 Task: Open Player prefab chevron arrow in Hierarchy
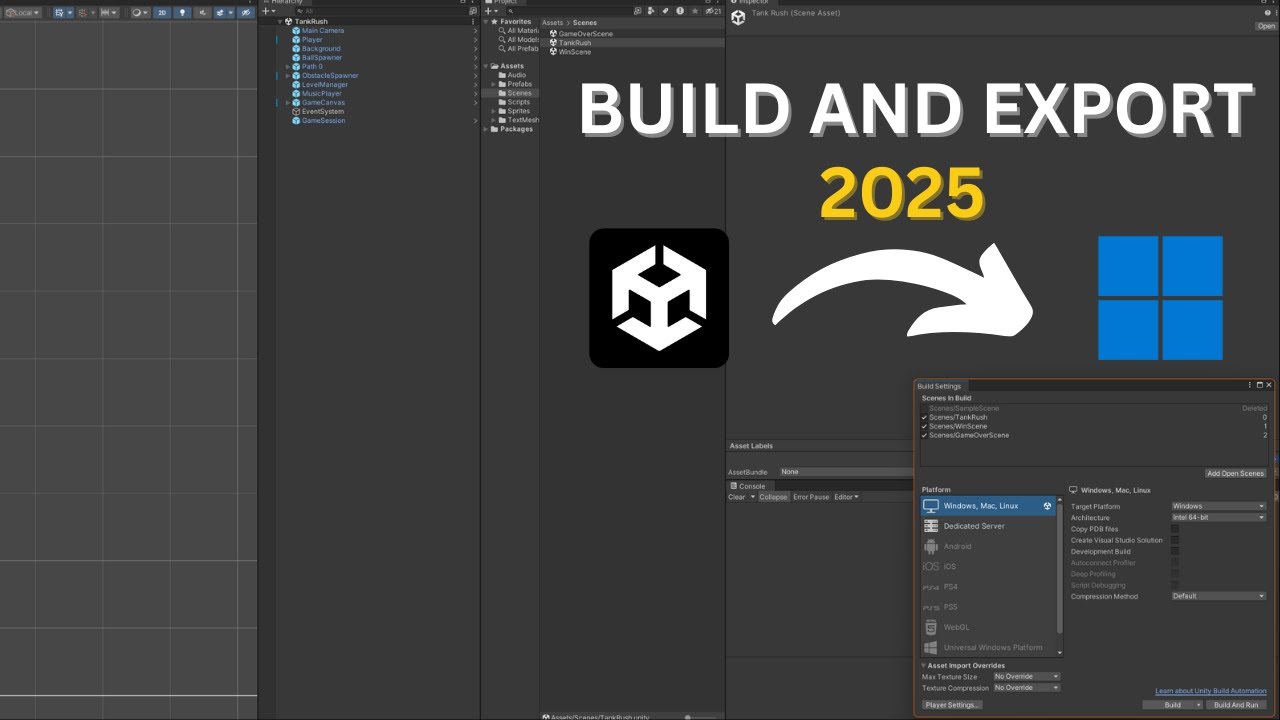[x=475, y=39]
